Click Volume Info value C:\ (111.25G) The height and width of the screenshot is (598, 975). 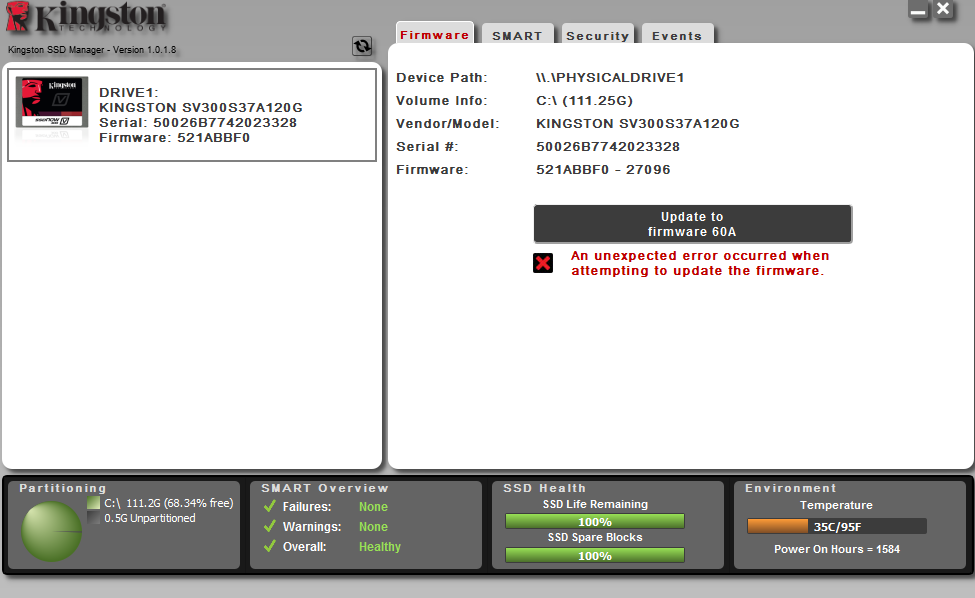tap(585, 101)
